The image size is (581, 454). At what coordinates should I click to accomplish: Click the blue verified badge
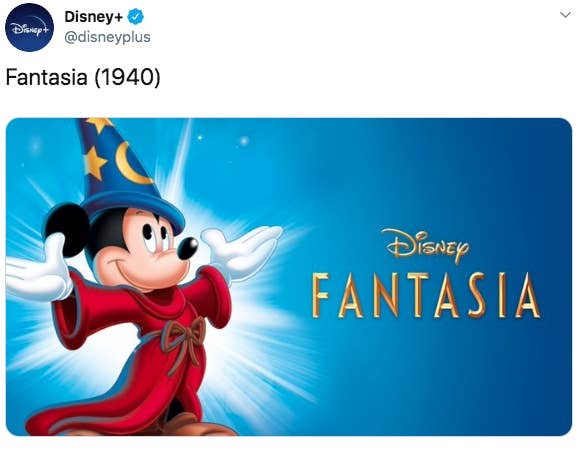(135, 17)
